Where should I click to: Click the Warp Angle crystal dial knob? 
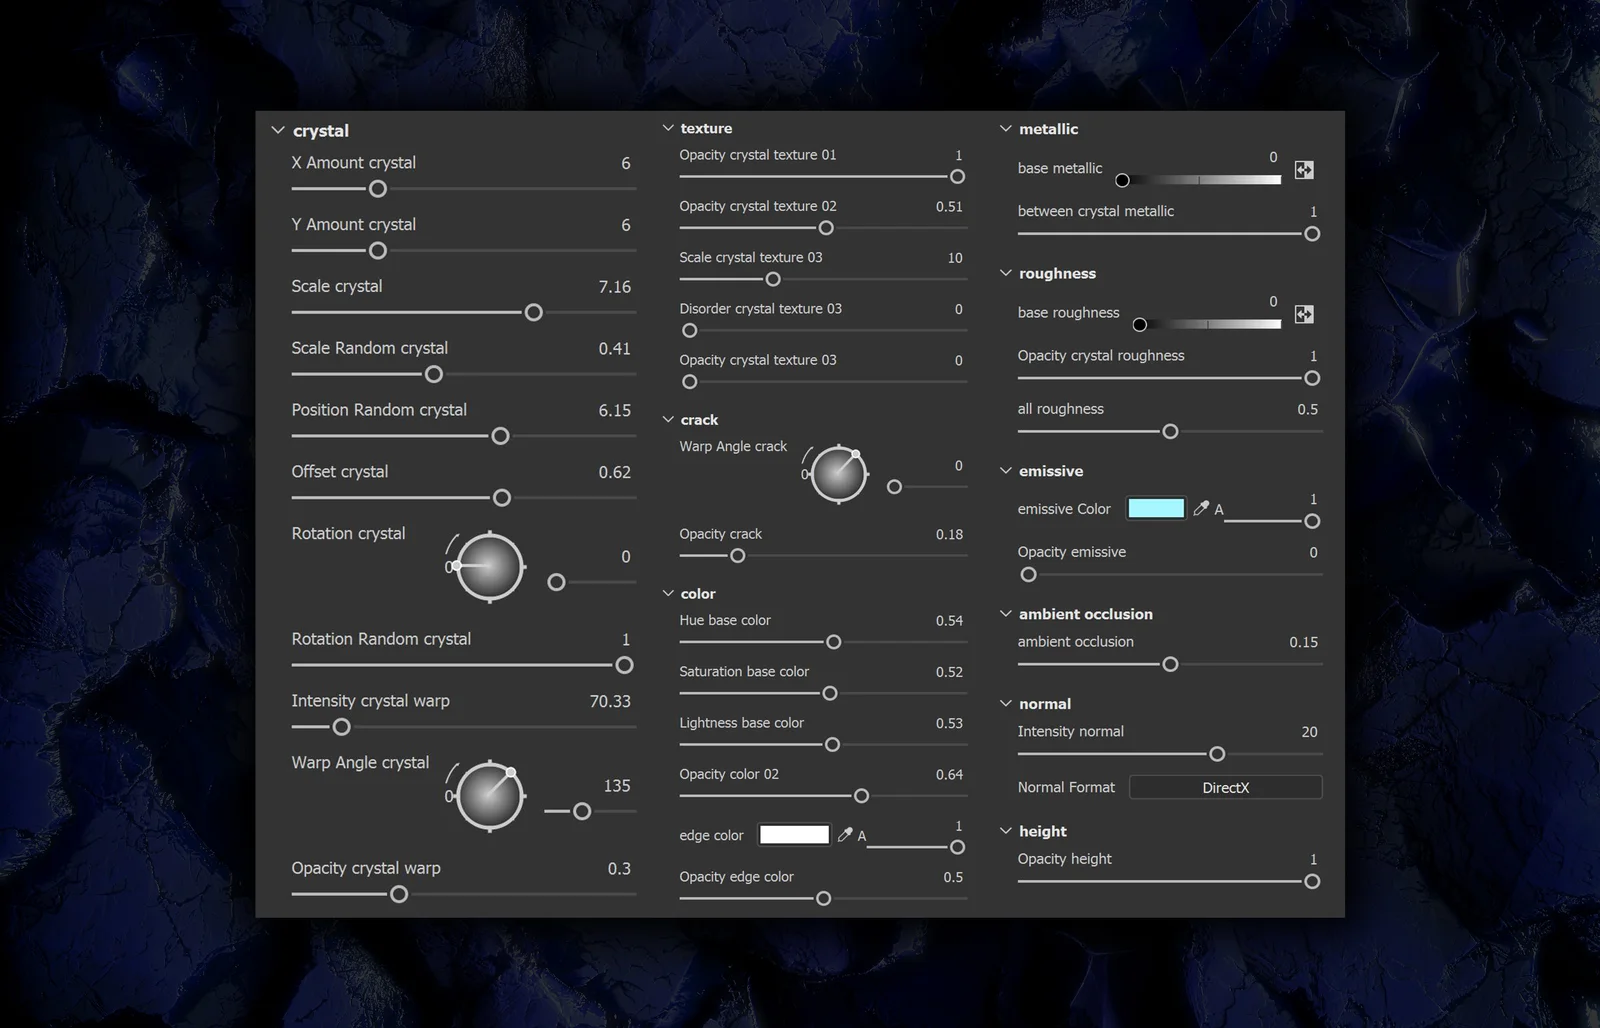(x=488, y=795)
